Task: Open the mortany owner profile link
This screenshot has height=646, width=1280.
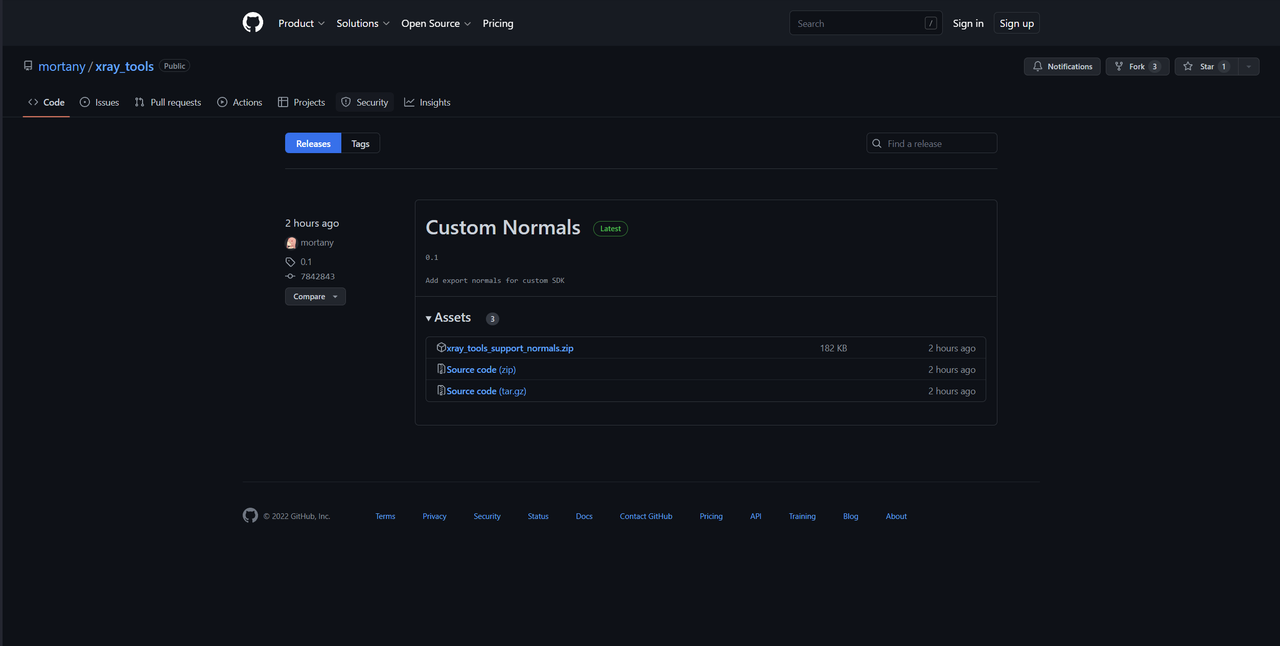Action: pos(62,66)
